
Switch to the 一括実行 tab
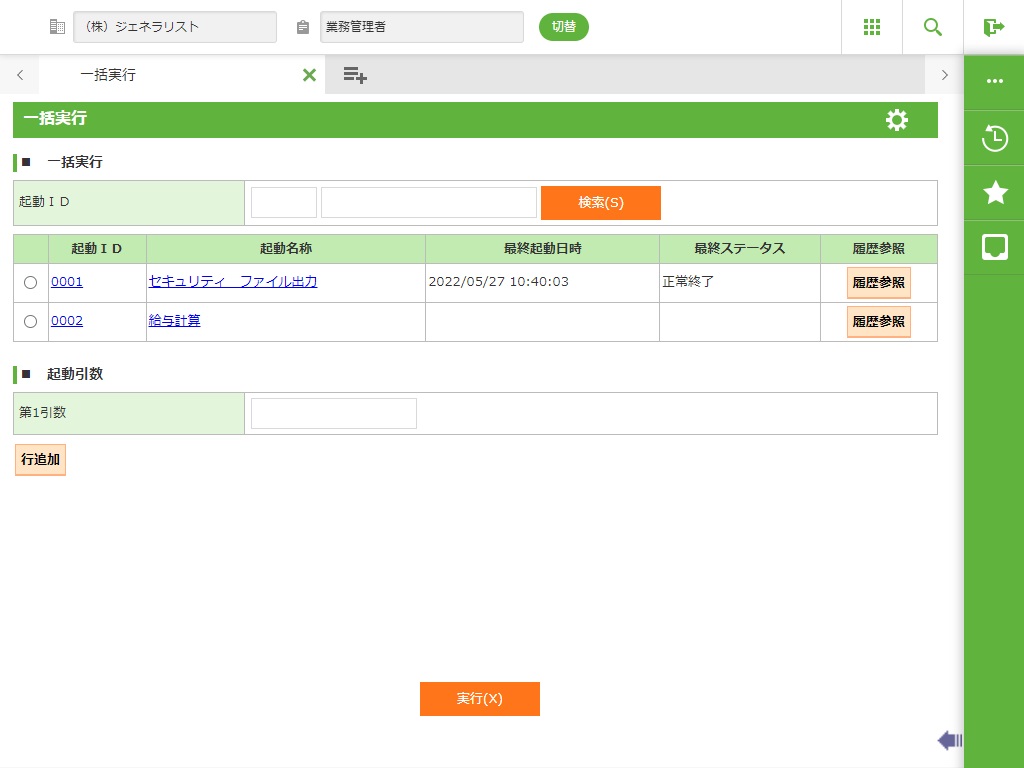point(108,75)
